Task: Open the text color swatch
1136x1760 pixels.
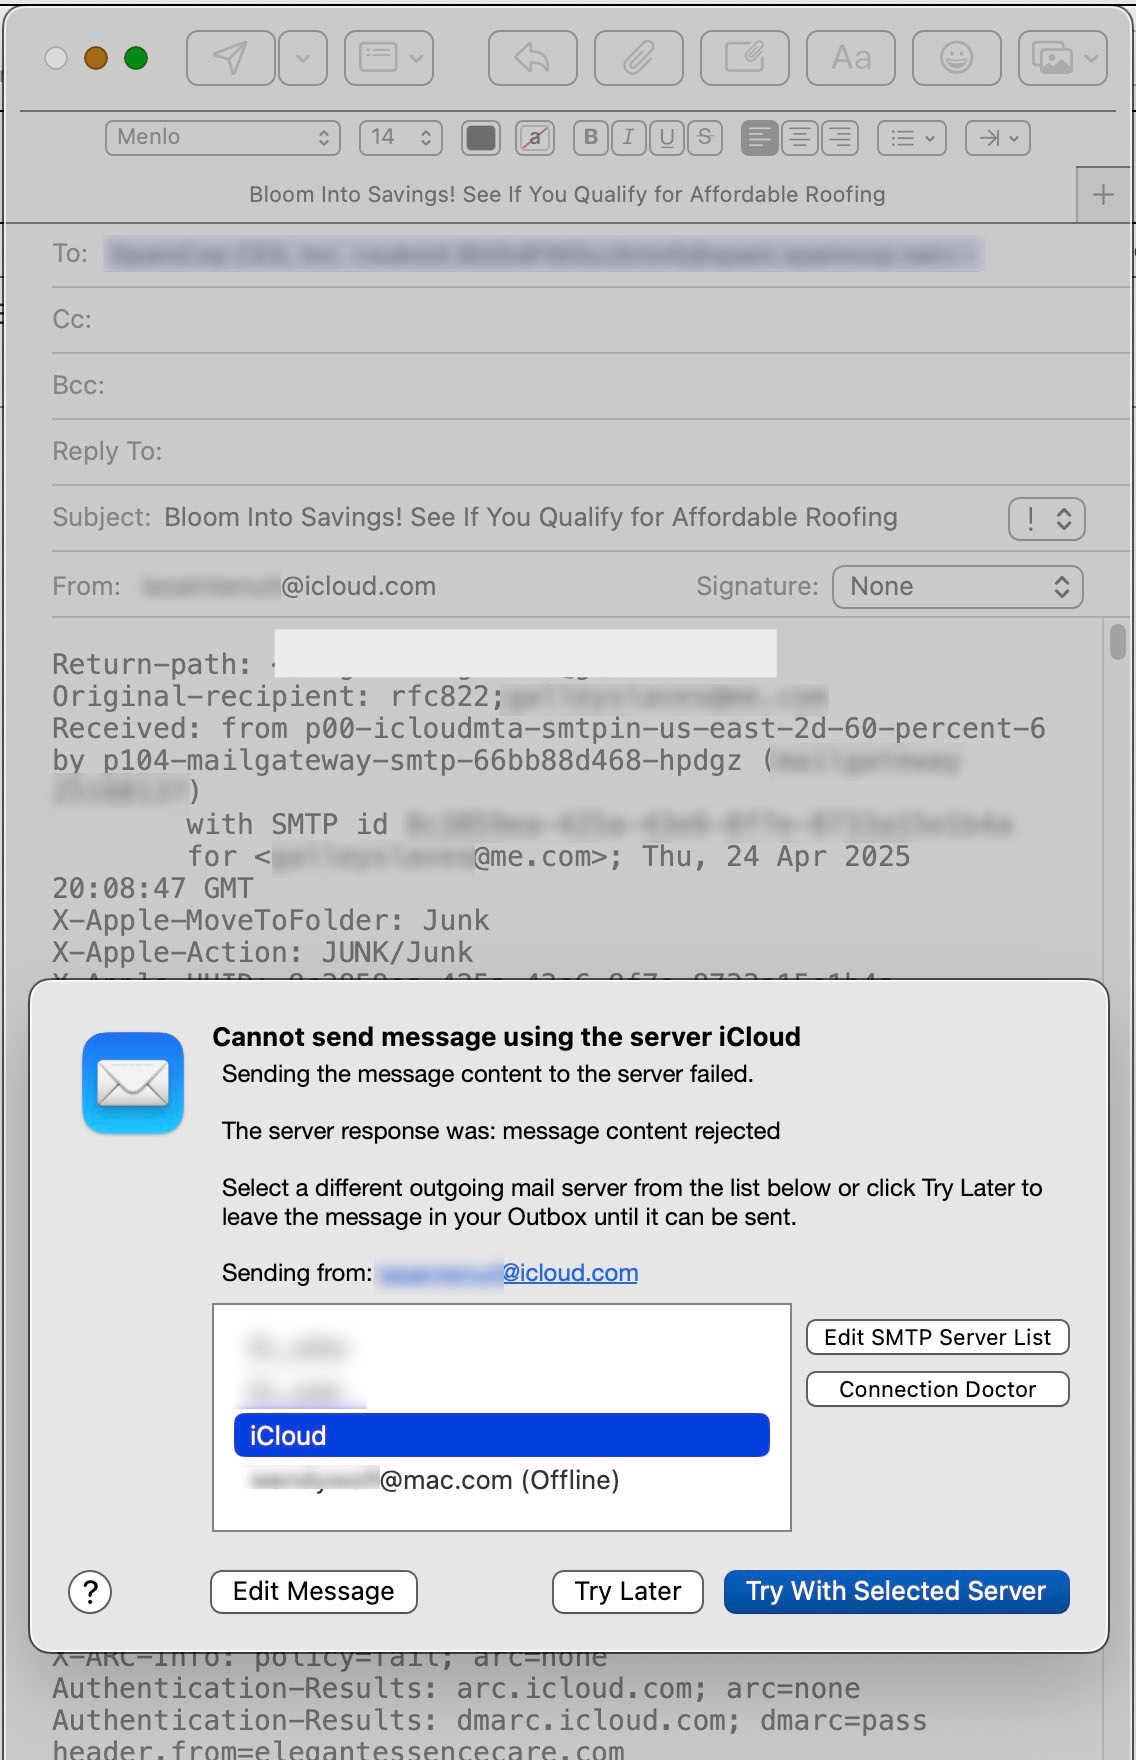Action: click(x=481, y=138)
